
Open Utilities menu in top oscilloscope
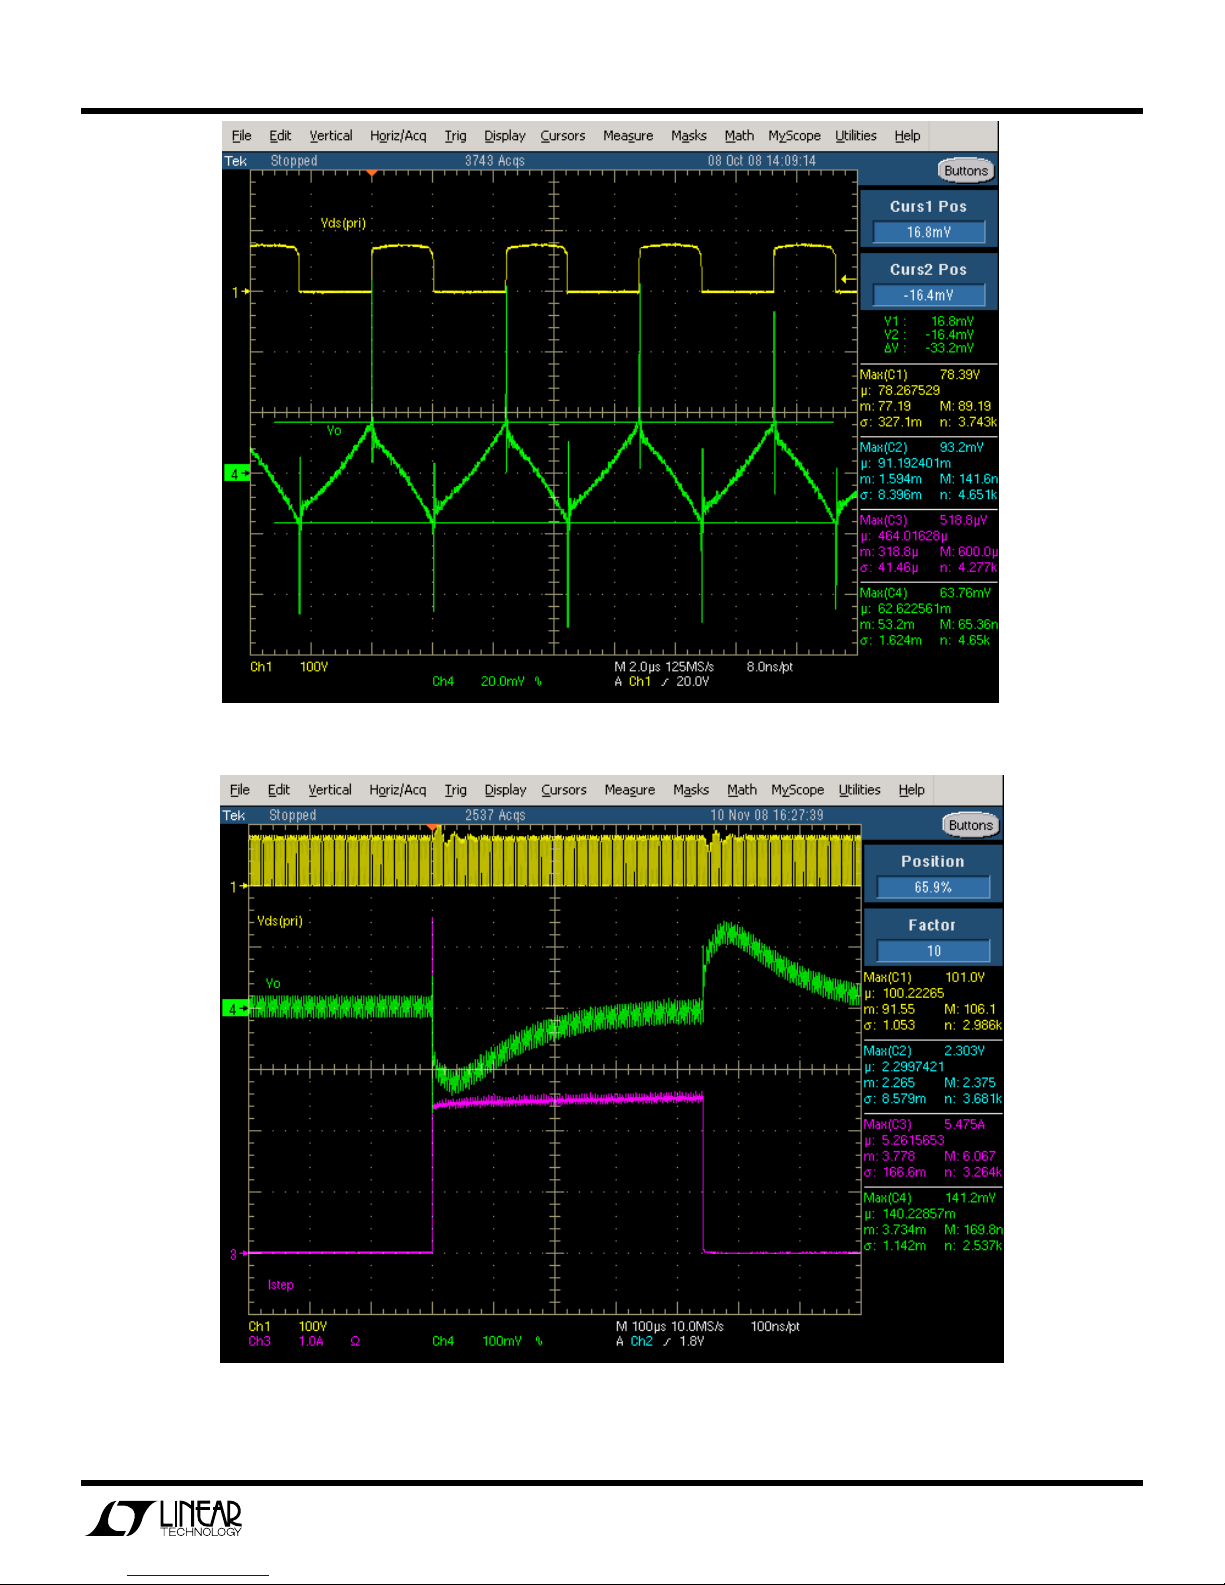tap(856, 136)
